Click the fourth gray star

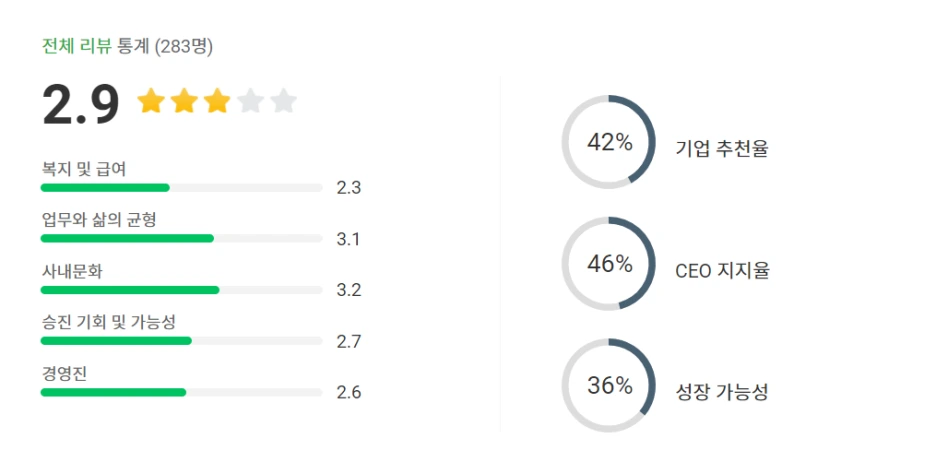click(x=251, y=101)
